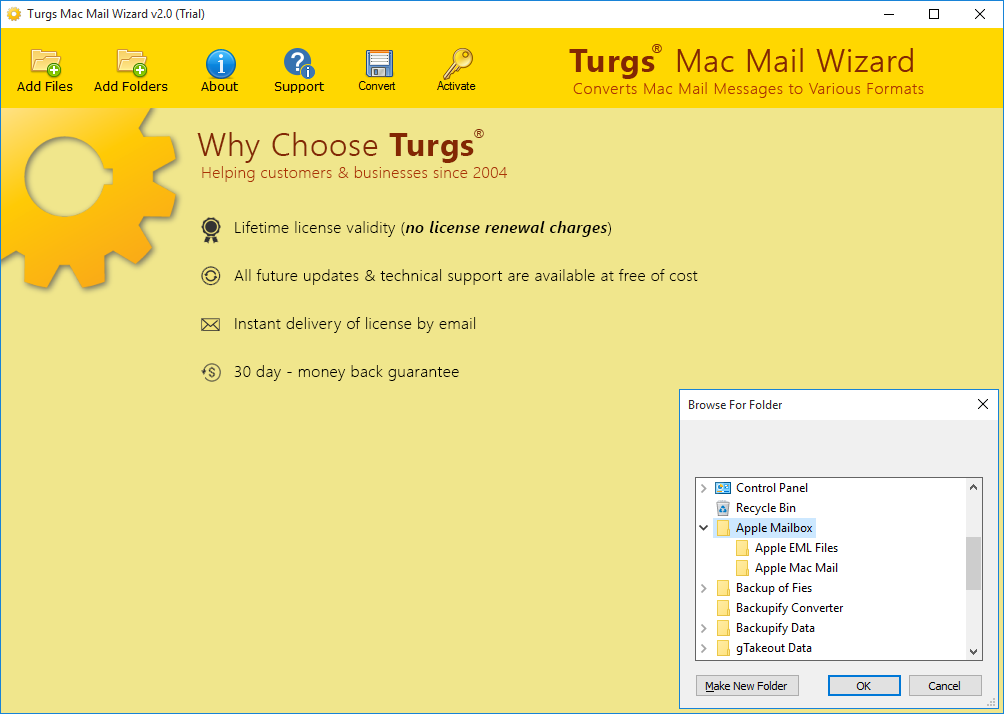Select the Apple EML Files entry

coord(796,548)
